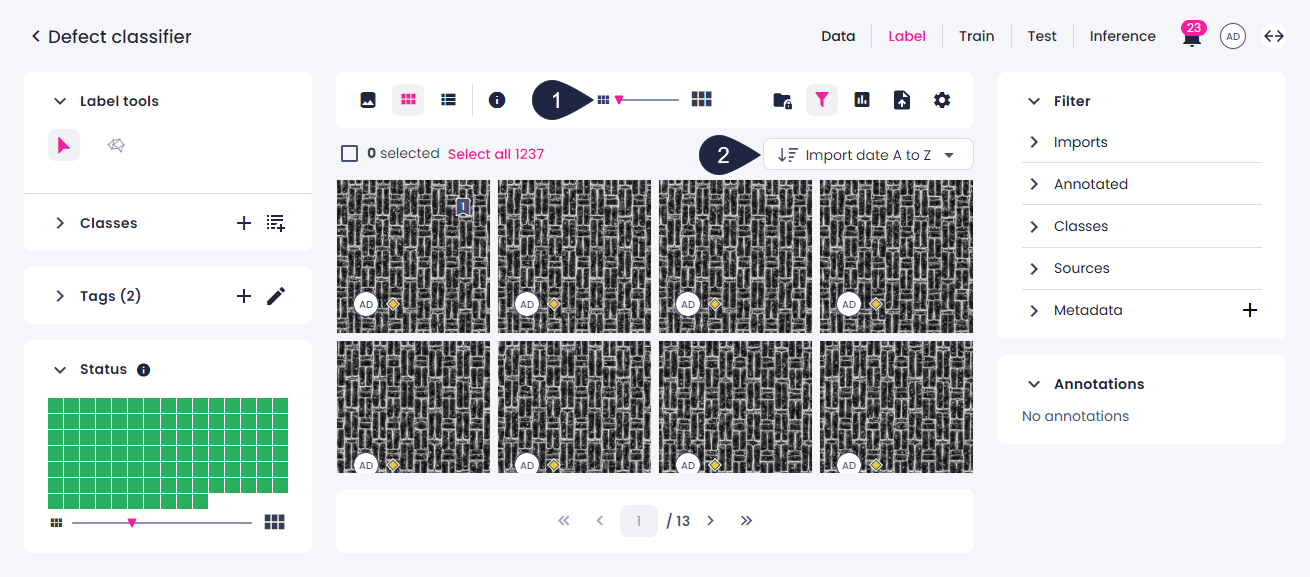The height and width of the screenshot is (577, 1310).
Task: Switch to grid thumbnail view
Action: 408,100
